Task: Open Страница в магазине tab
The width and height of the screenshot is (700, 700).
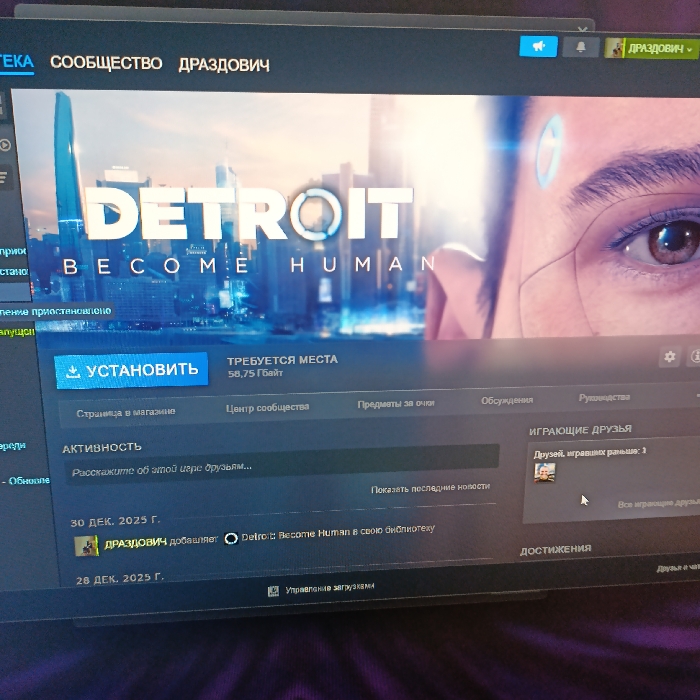Action: [125, 412]
